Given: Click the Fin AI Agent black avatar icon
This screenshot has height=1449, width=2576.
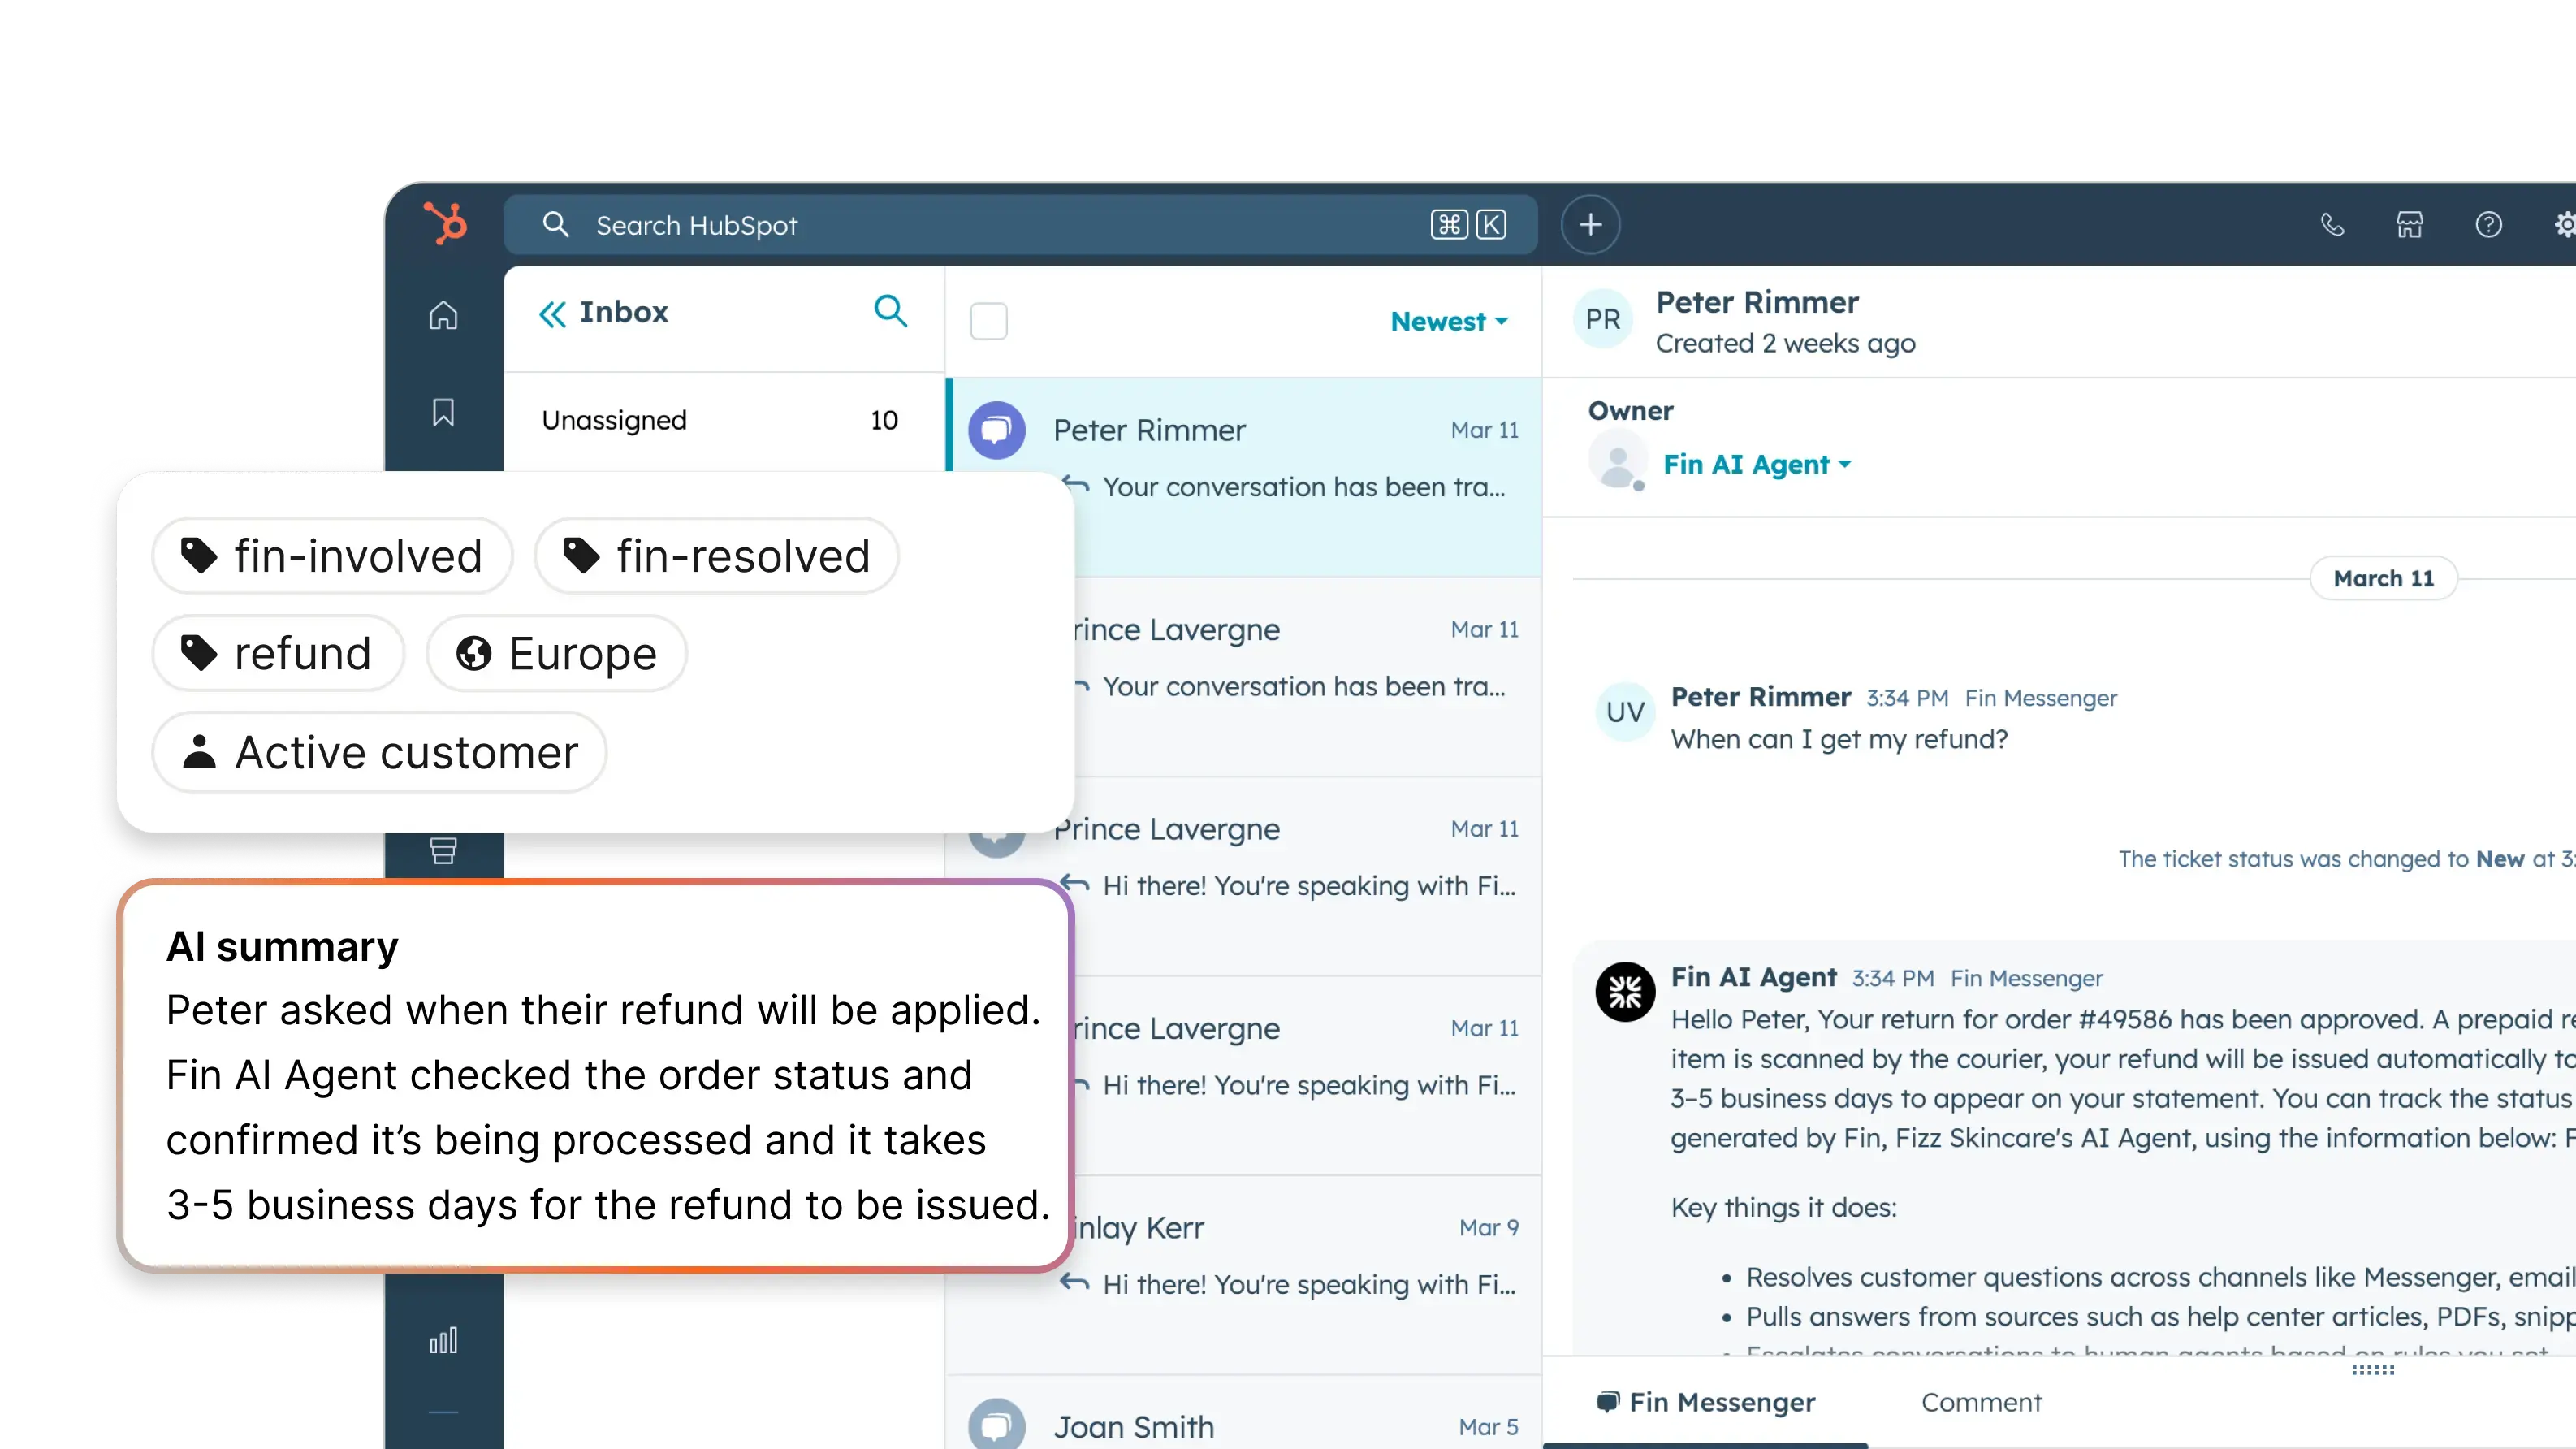Looking at the screenshot, I should 1625,992.
